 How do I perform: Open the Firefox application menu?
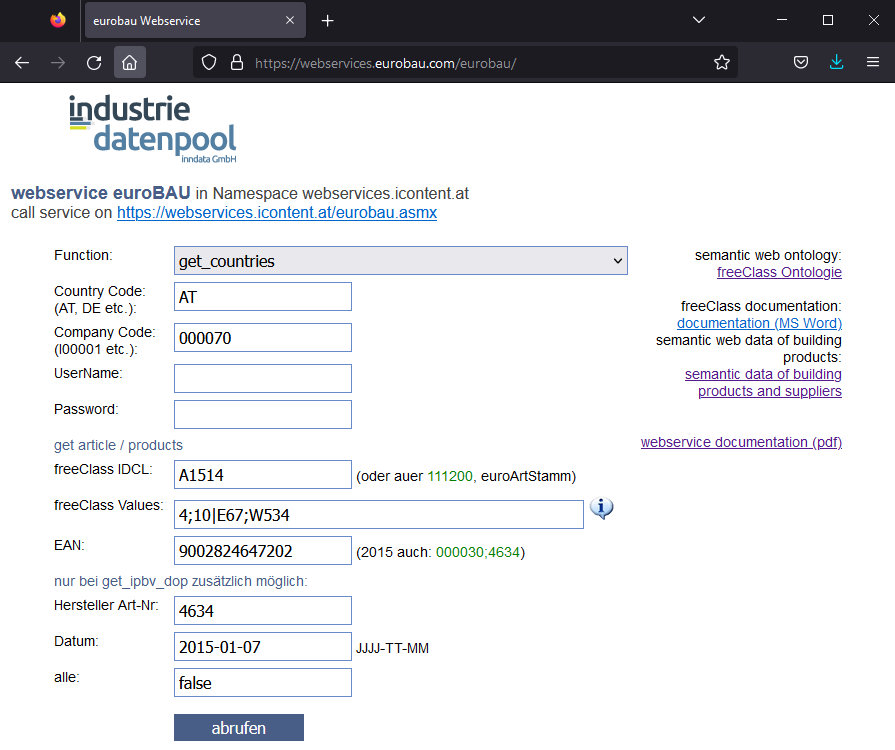coord(873,62)
